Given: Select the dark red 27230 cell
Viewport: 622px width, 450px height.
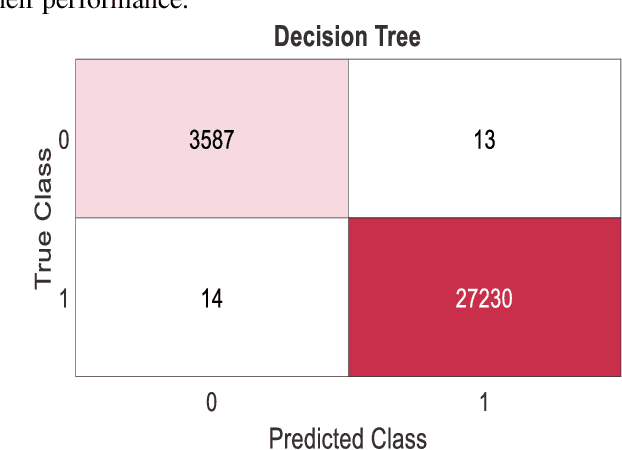Looking at the screenshot, I should pyautogui.click(x=484, y=297).
